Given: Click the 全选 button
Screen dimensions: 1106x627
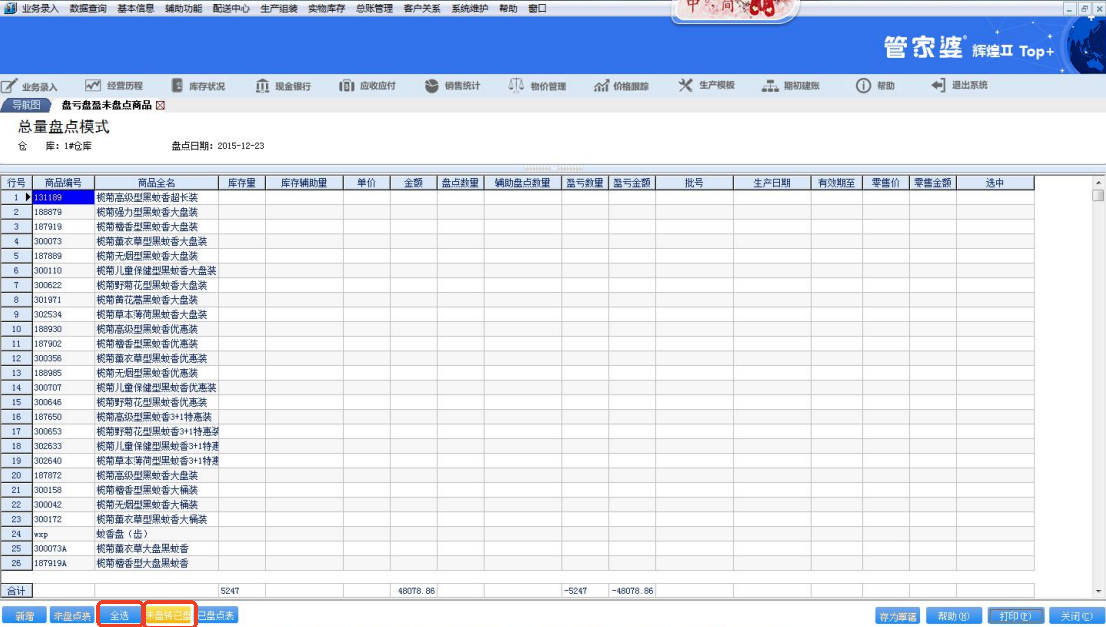Looking at the screenshot, I should [119, 616].
